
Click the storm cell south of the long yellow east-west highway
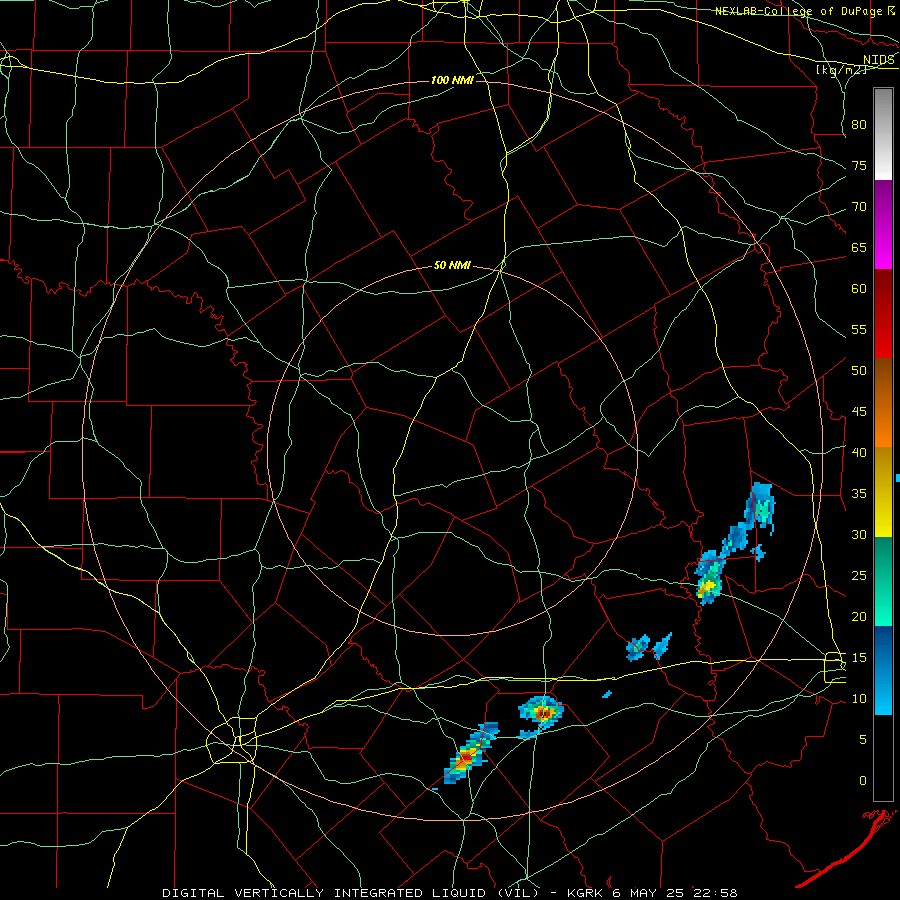[x=542, y=713]
